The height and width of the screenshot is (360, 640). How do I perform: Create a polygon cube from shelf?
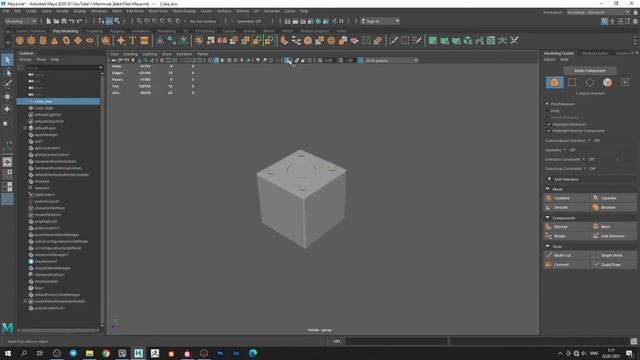[x=31, y=40]
